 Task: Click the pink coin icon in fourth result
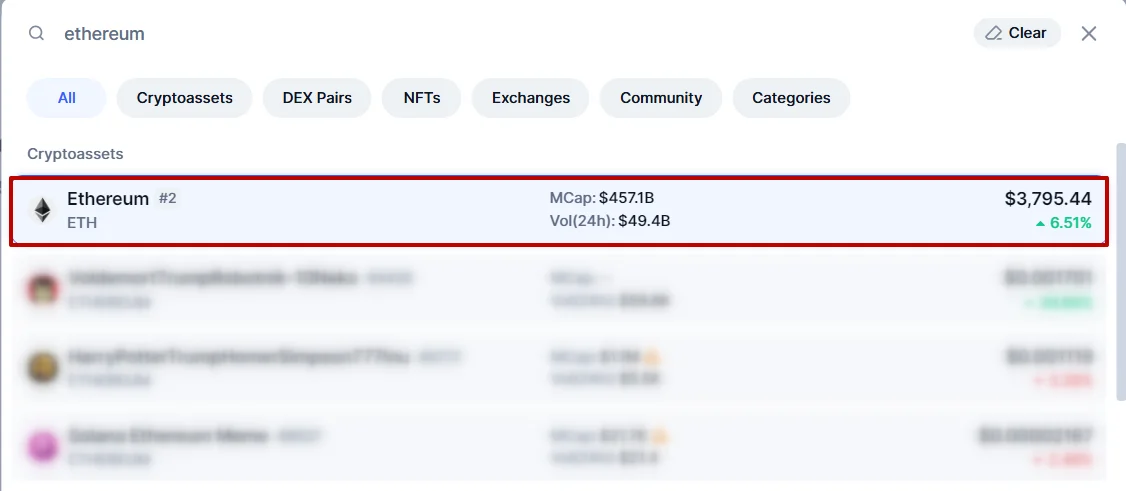click(42, 446)
